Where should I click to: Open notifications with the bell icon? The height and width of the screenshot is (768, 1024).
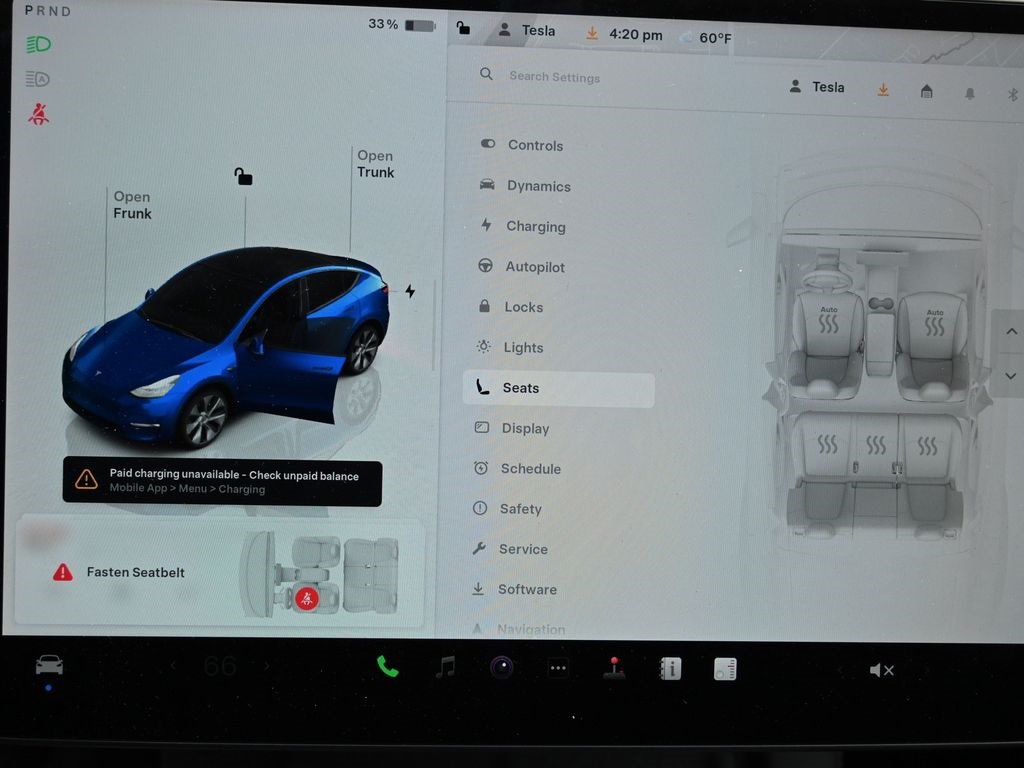point(968,90)
